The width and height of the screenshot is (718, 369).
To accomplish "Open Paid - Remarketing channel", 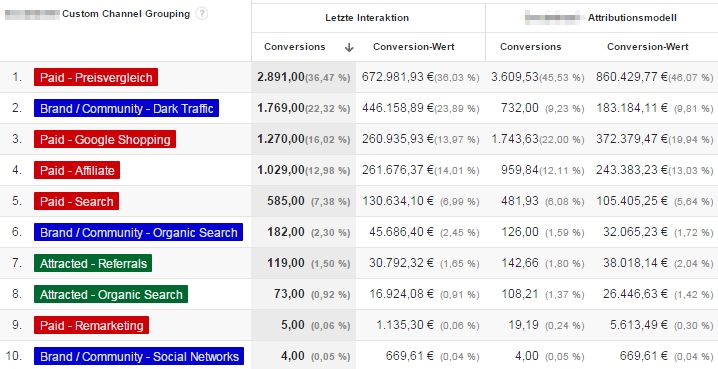I will click(92, 326).
